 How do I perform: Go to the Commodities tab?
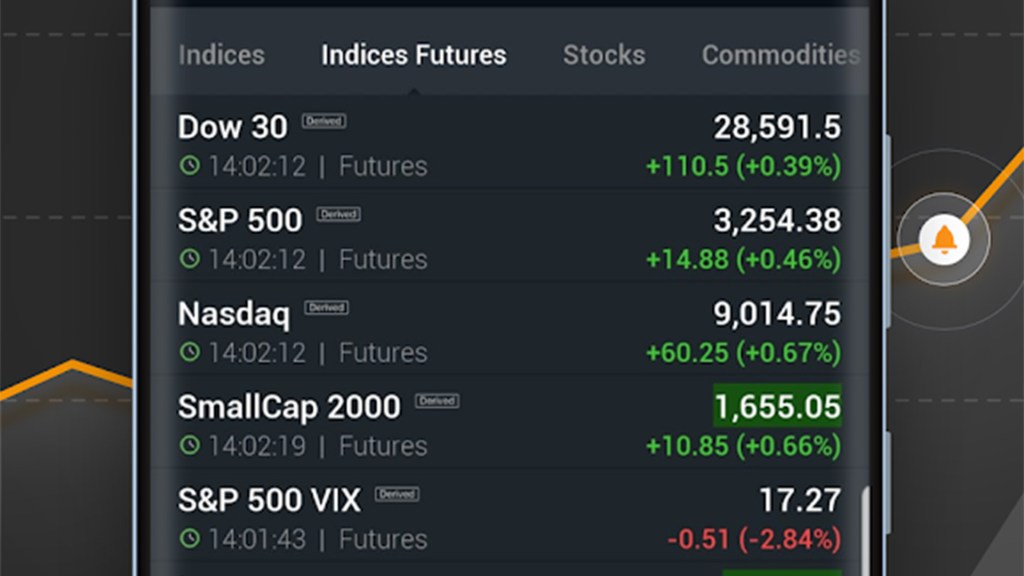pos(780,55)
